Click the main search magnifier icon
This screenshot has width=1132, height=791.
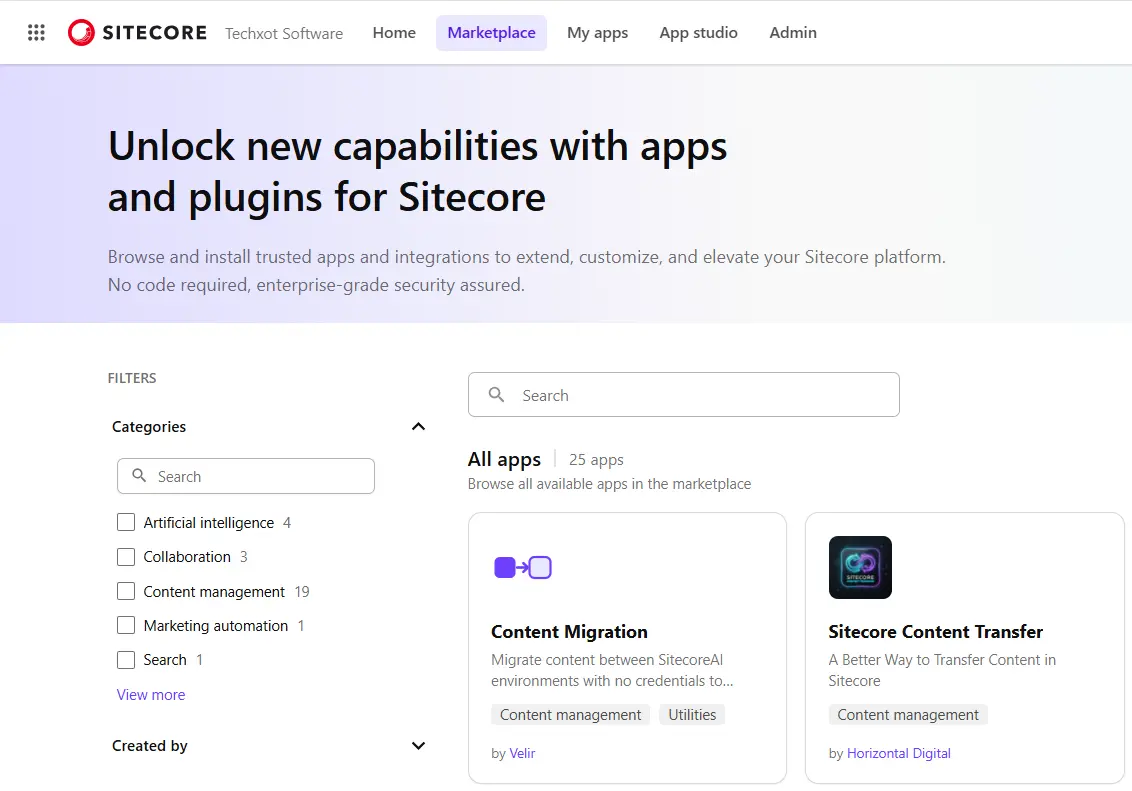pyautogui.click(x=496, y=394)
